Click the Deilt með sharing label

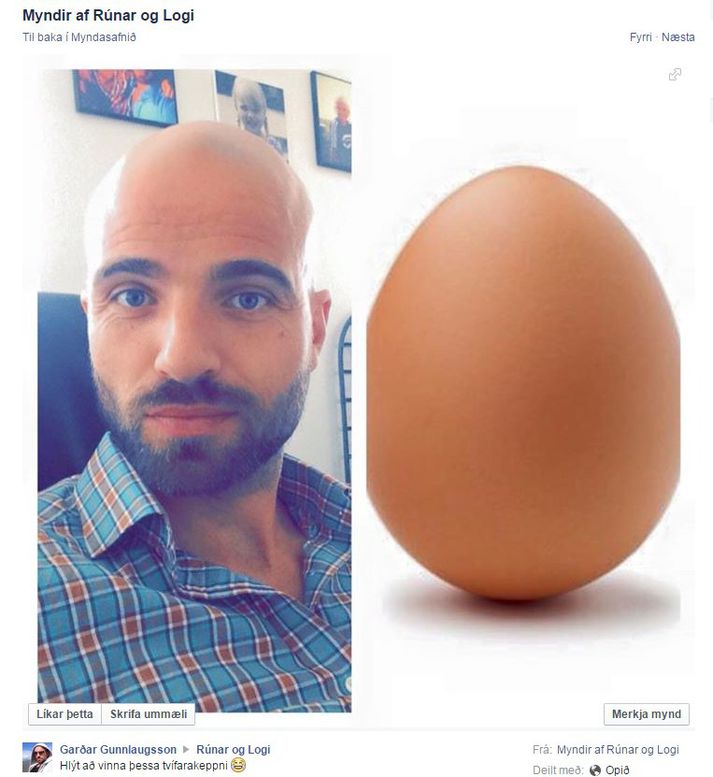click(x=558, y=770)
